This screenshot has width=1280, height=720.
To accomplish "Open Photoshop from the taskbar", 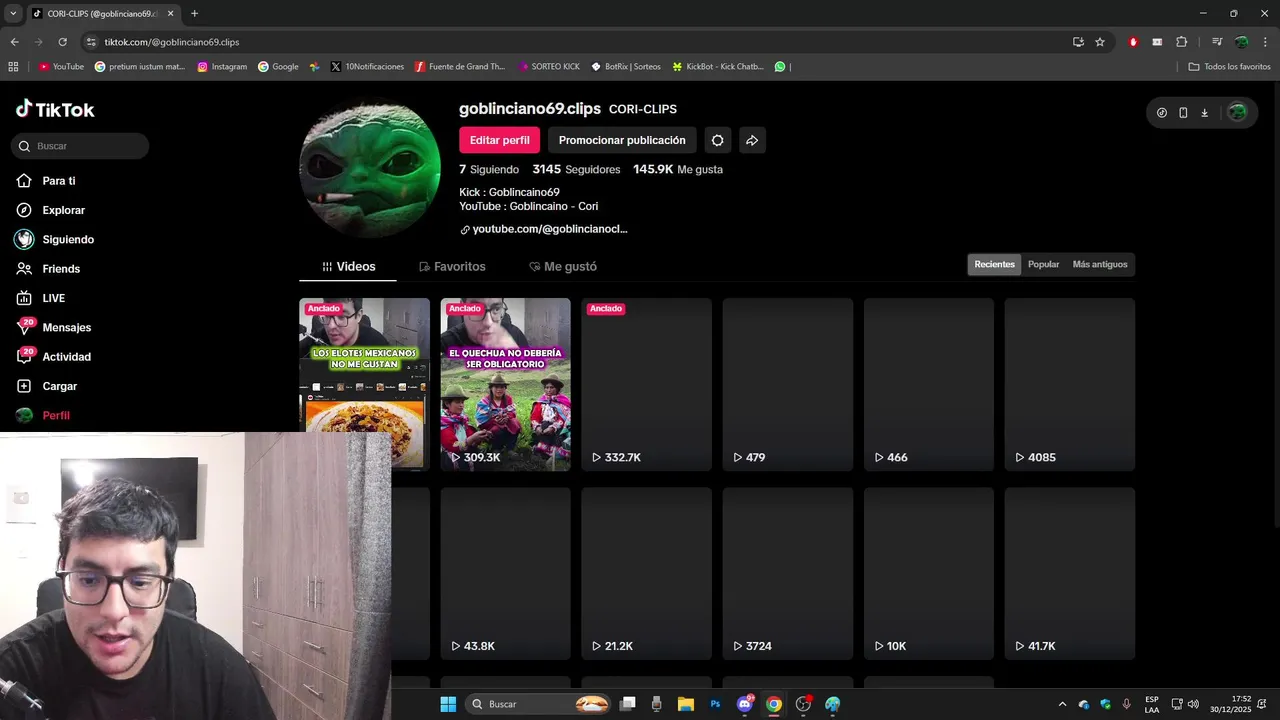I will [715, 704].
